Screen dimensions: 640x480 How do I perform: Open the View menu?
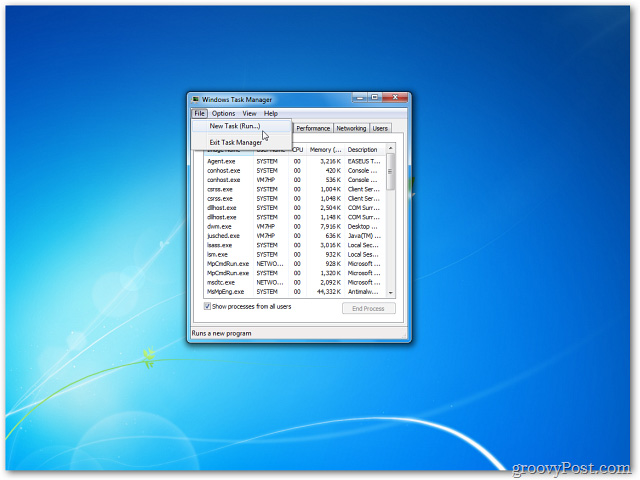(x=249, y=113)
